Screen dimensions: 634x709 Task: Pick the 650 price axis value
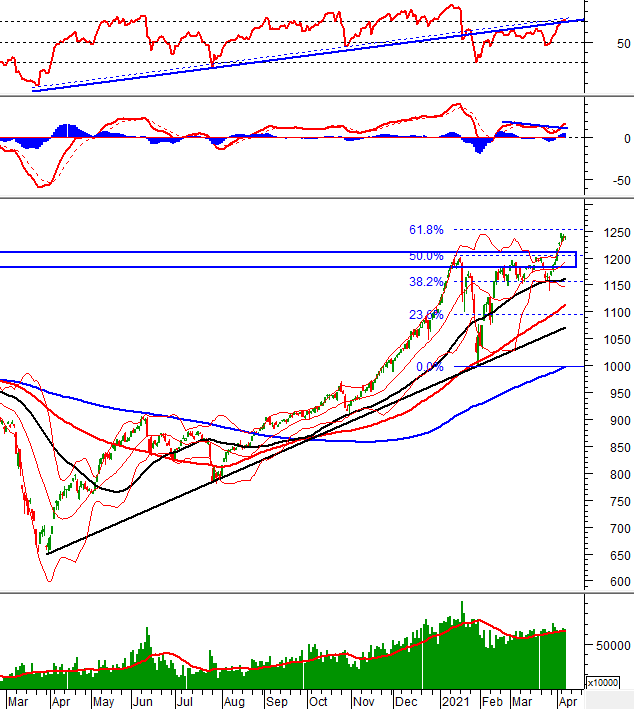tap(620, 555)
